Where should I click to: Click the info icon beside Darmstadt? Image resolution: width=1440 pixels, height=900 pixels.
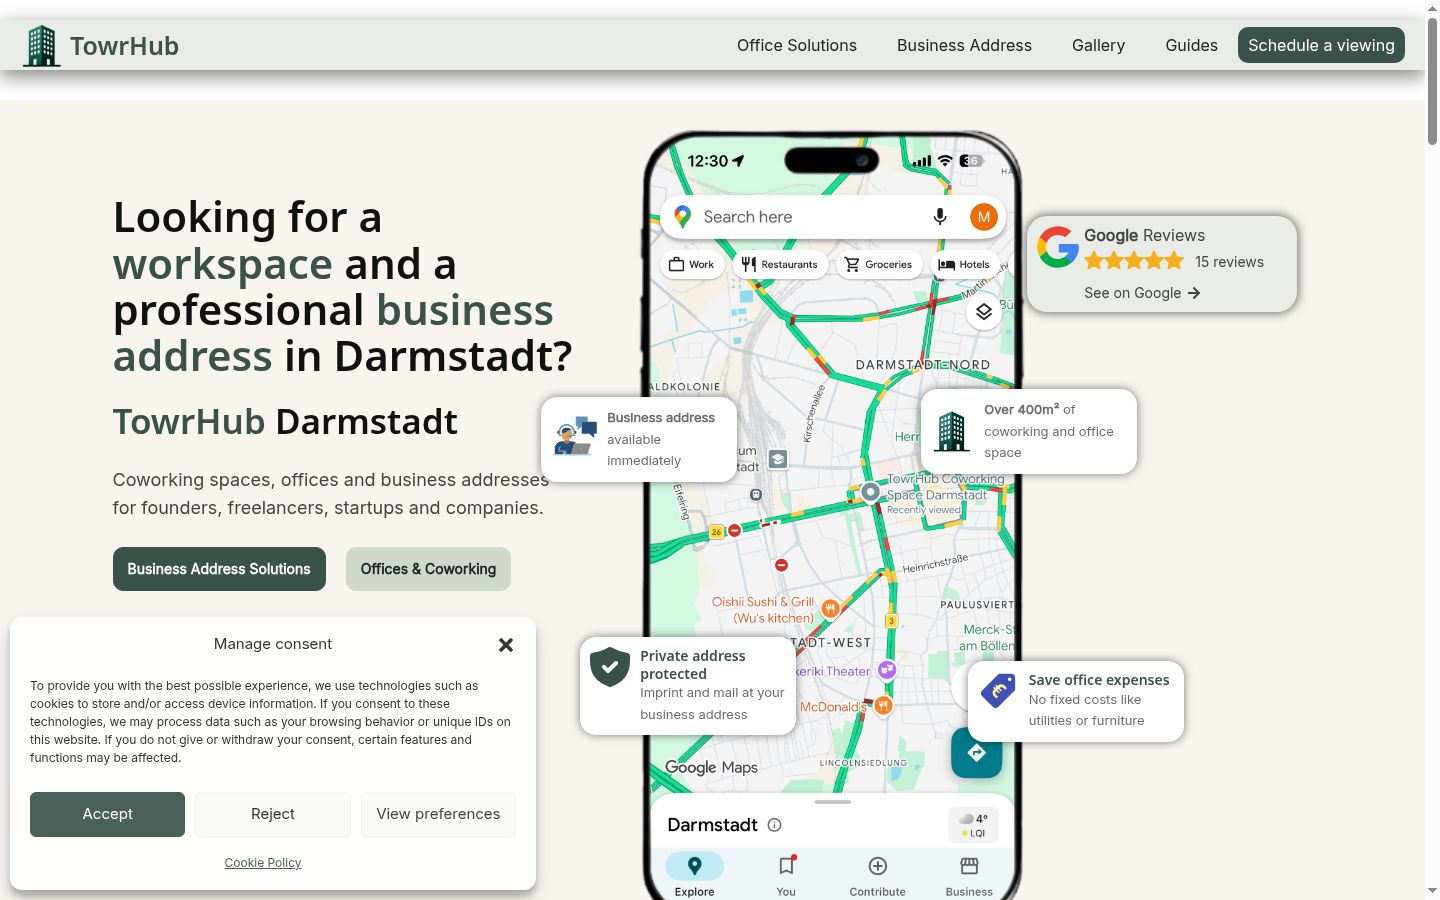click(774, 825)
